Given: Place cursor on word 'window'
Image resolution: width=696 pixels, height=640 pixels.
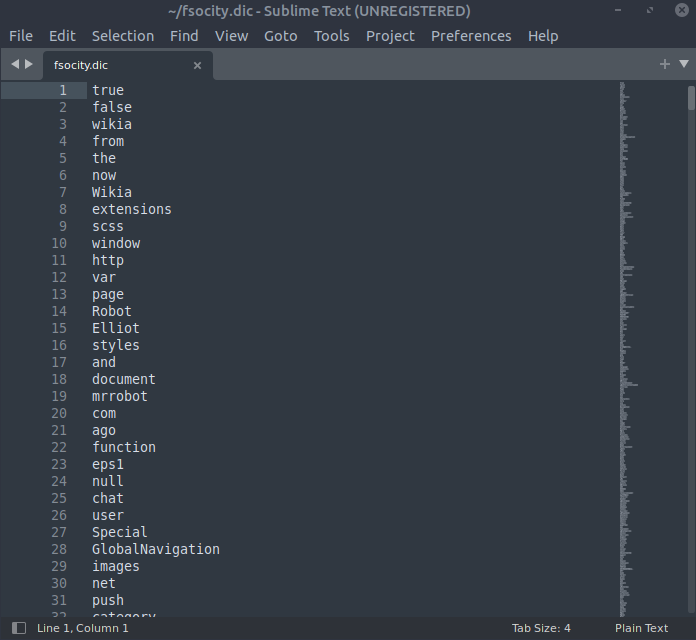Looking at the screenshot, I should click(x=116, y=243).
